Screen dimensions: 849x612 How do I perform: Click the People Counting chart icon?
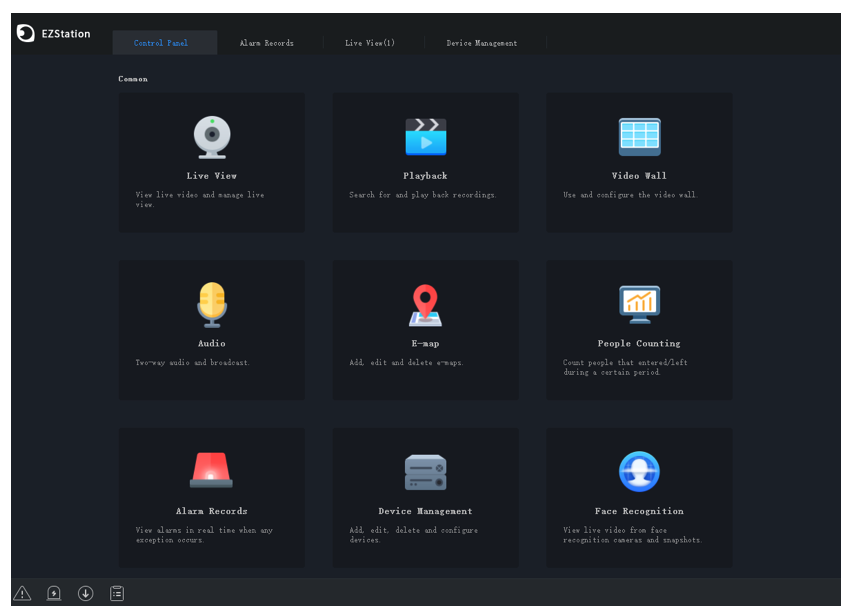coord(639,304)
